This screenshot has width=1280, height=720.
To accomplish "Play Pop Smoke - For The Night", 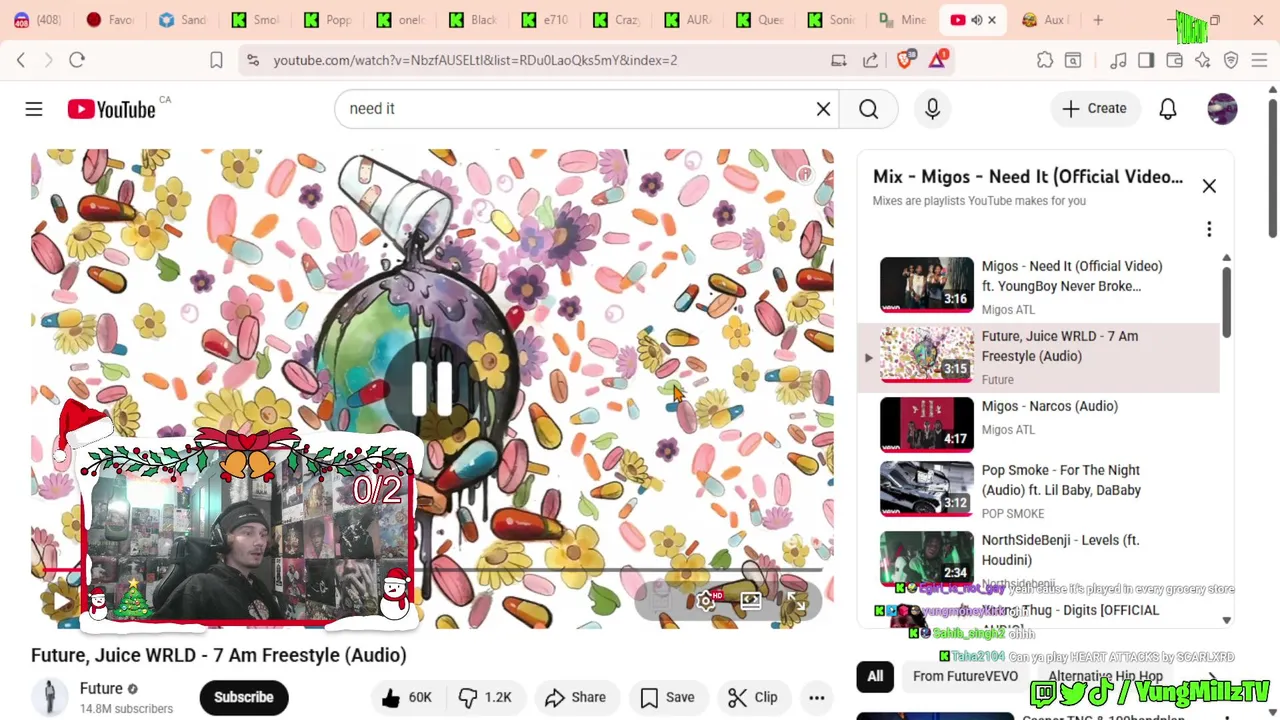I will pyautogui.click(x=1038, y=490).
